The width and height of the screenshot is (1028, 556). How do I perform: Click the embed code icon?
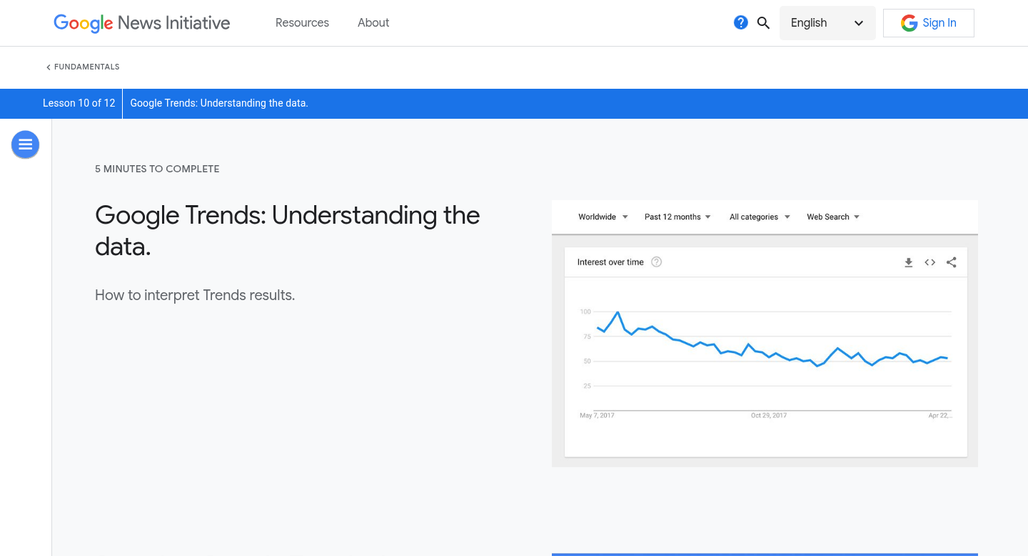(930, 263)
